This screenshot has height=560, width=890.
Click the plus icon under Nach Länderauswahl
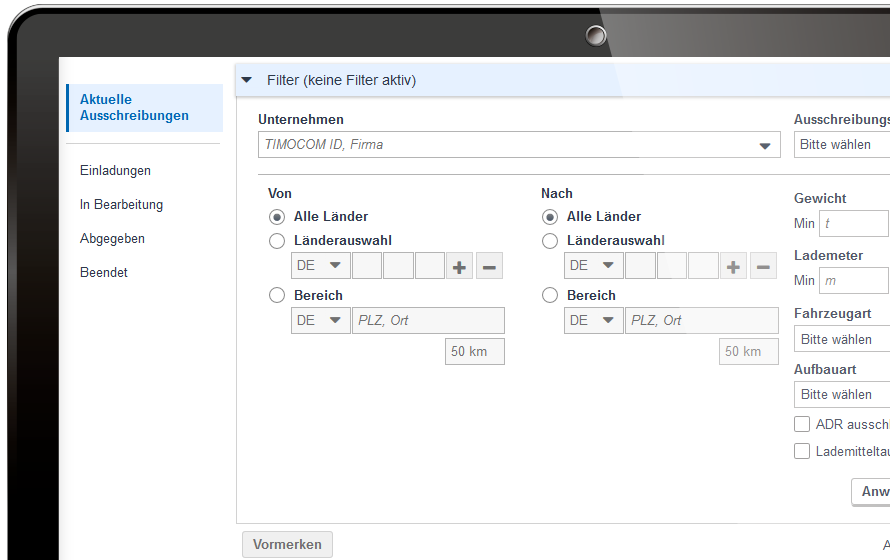(x=734, y=266)
